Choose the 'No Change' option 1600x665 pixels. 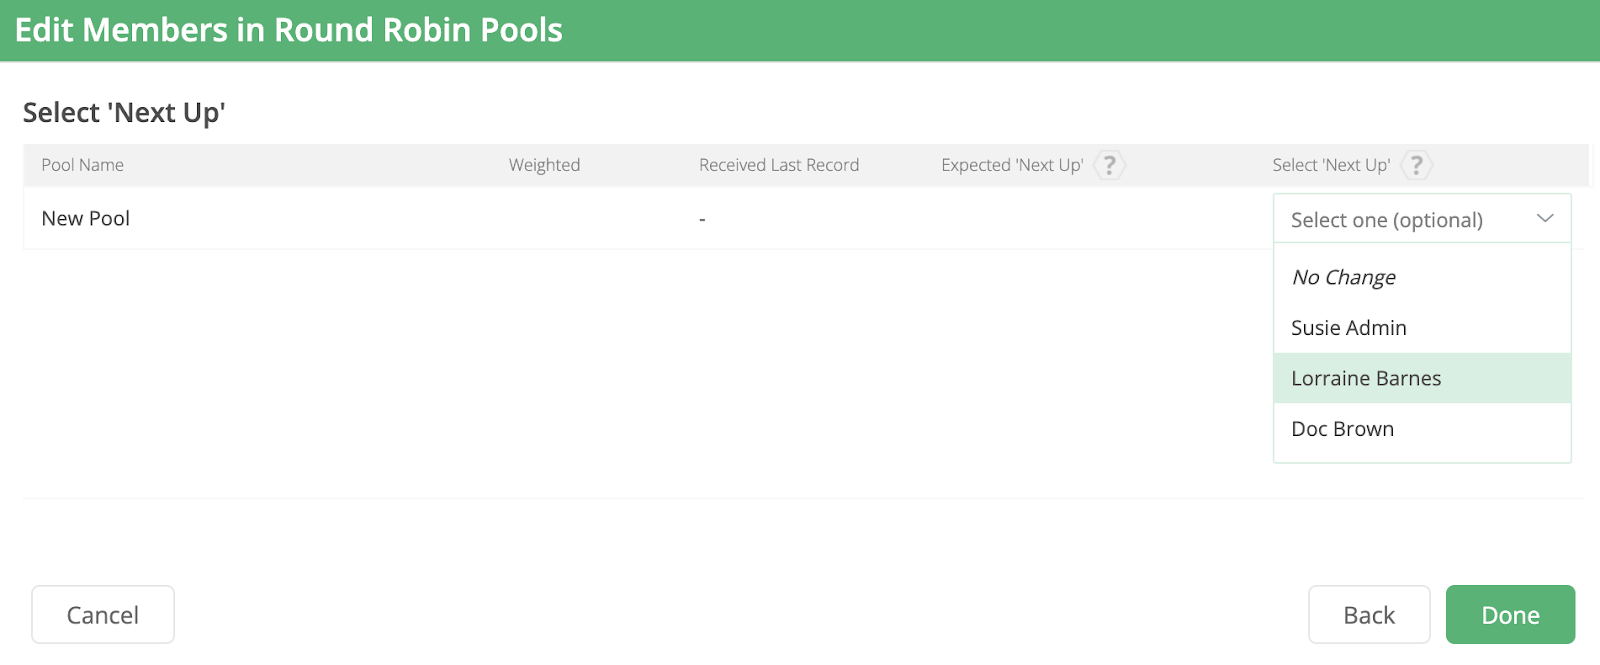coord(1343,278)
